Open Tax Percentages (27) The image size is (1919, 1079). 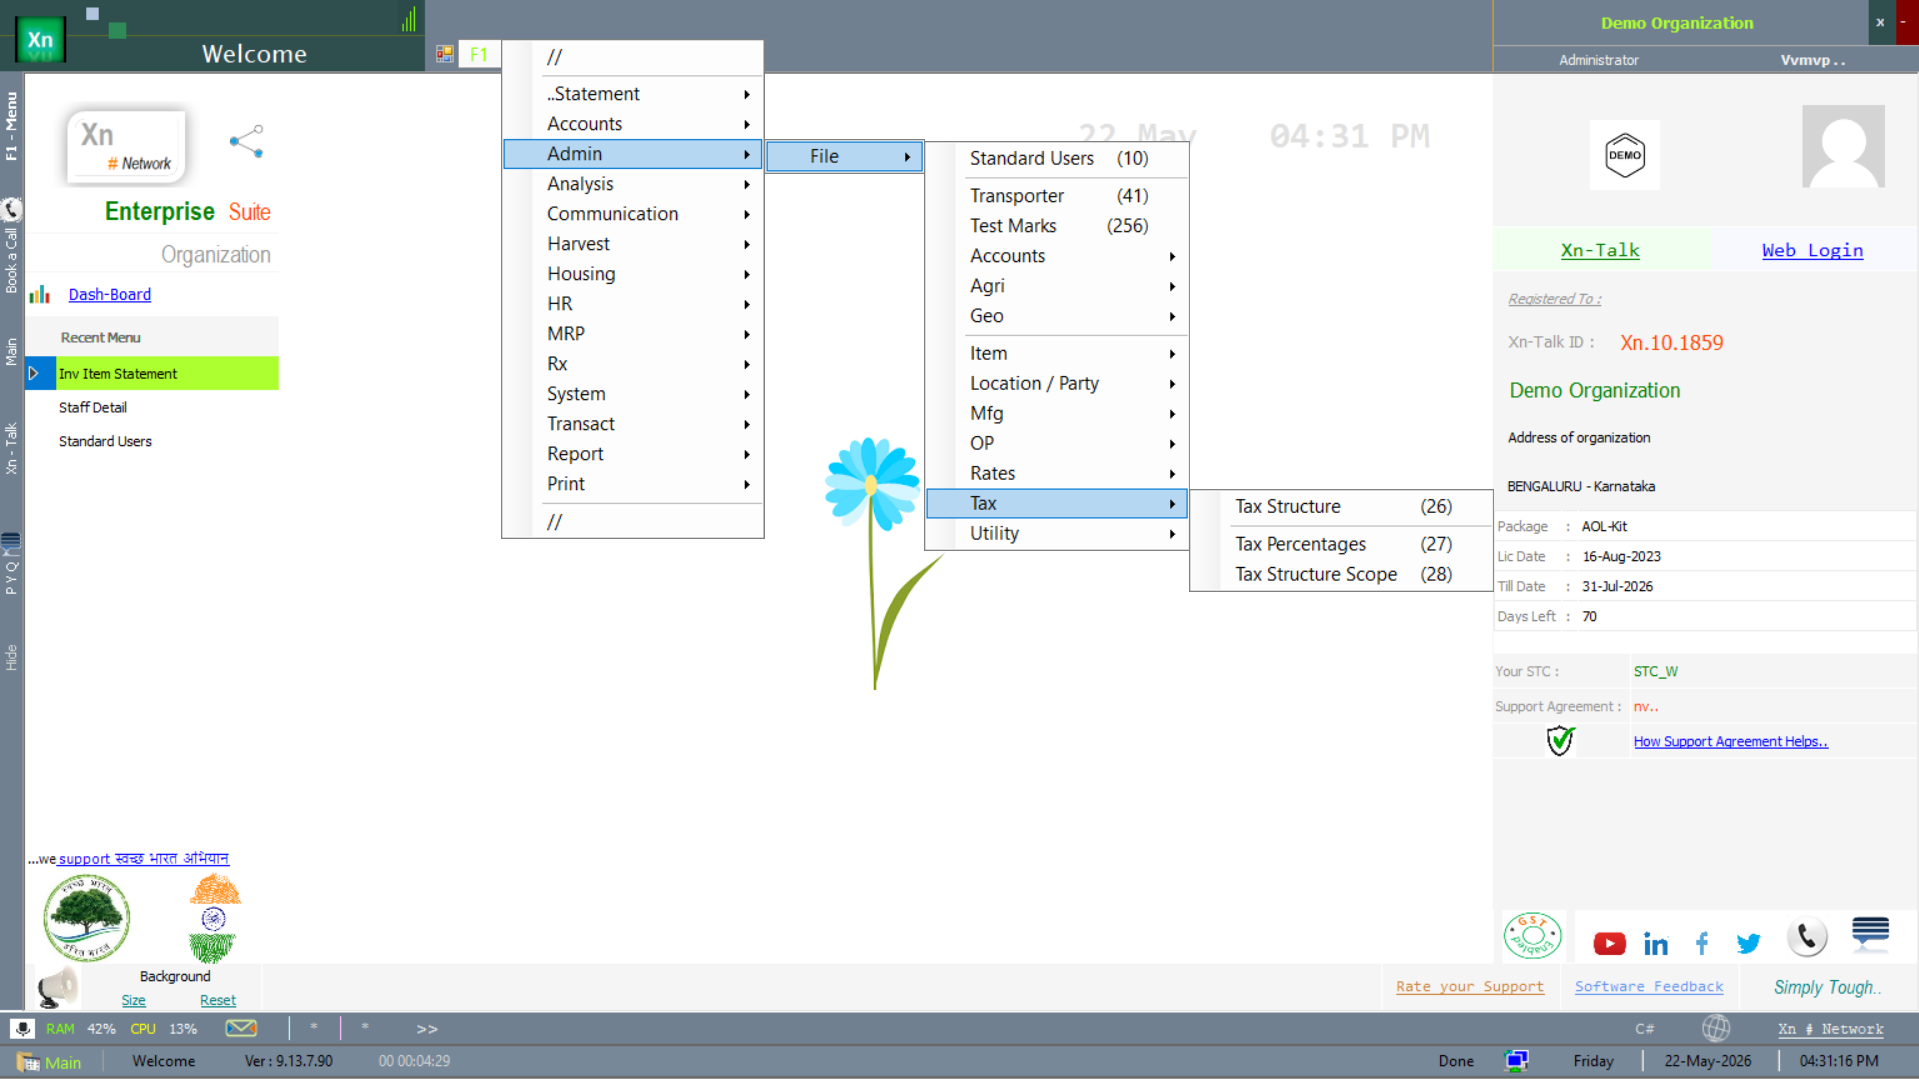point(1341,544)
